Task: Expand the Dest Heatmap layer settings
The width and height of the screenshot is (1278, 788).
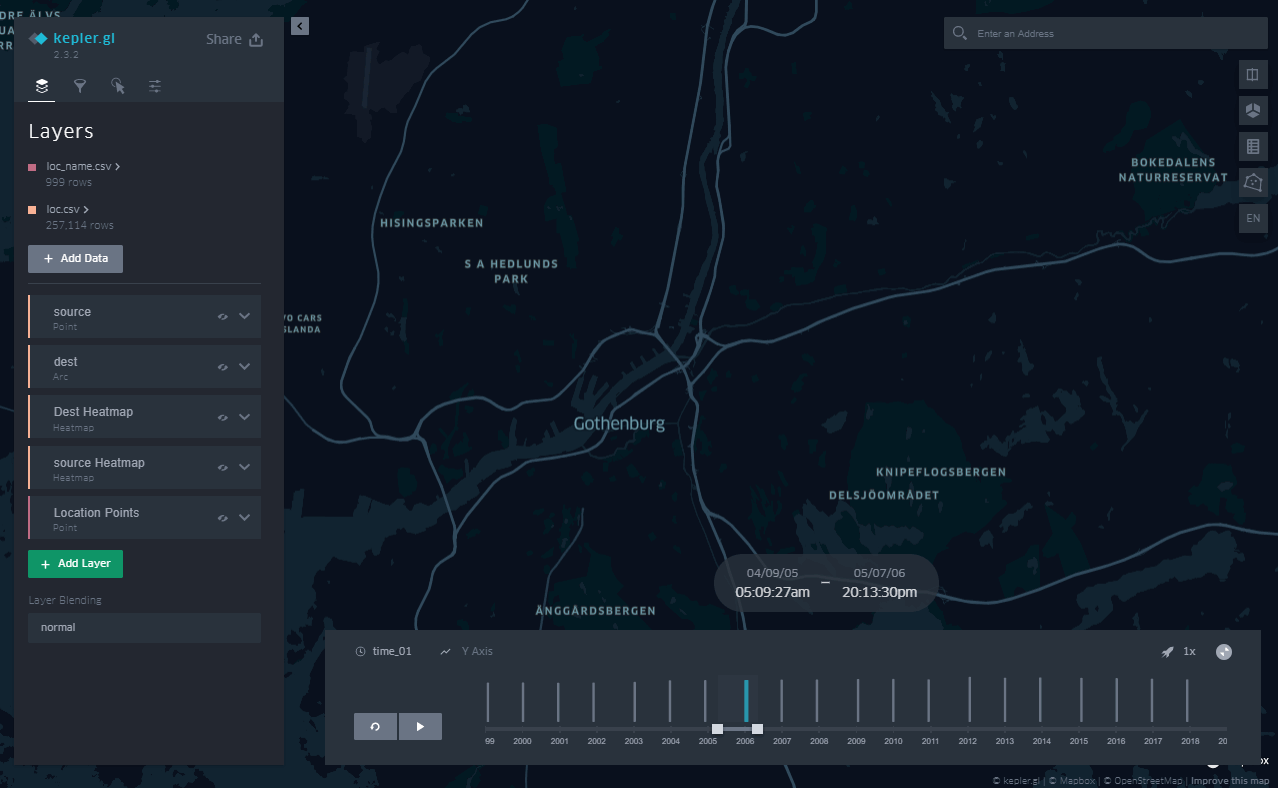Action: pyautogui.click(x=244, y=417)
